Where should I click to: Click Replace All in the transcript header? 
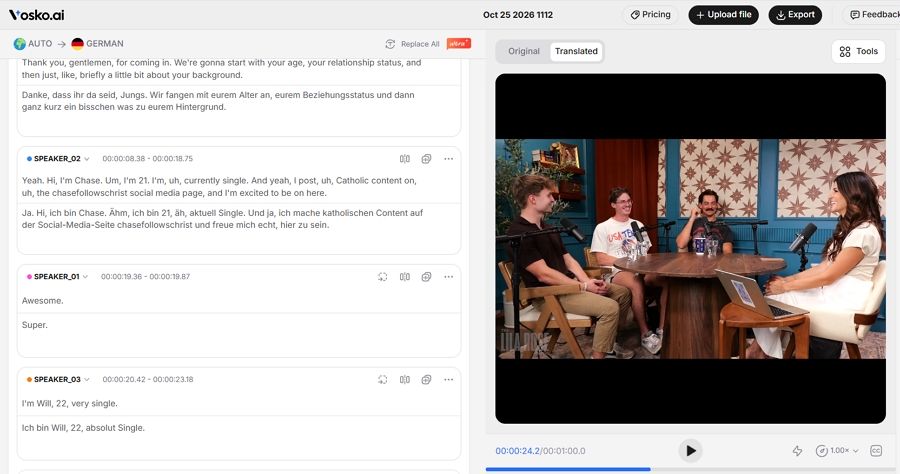click(x=420, y=44)
